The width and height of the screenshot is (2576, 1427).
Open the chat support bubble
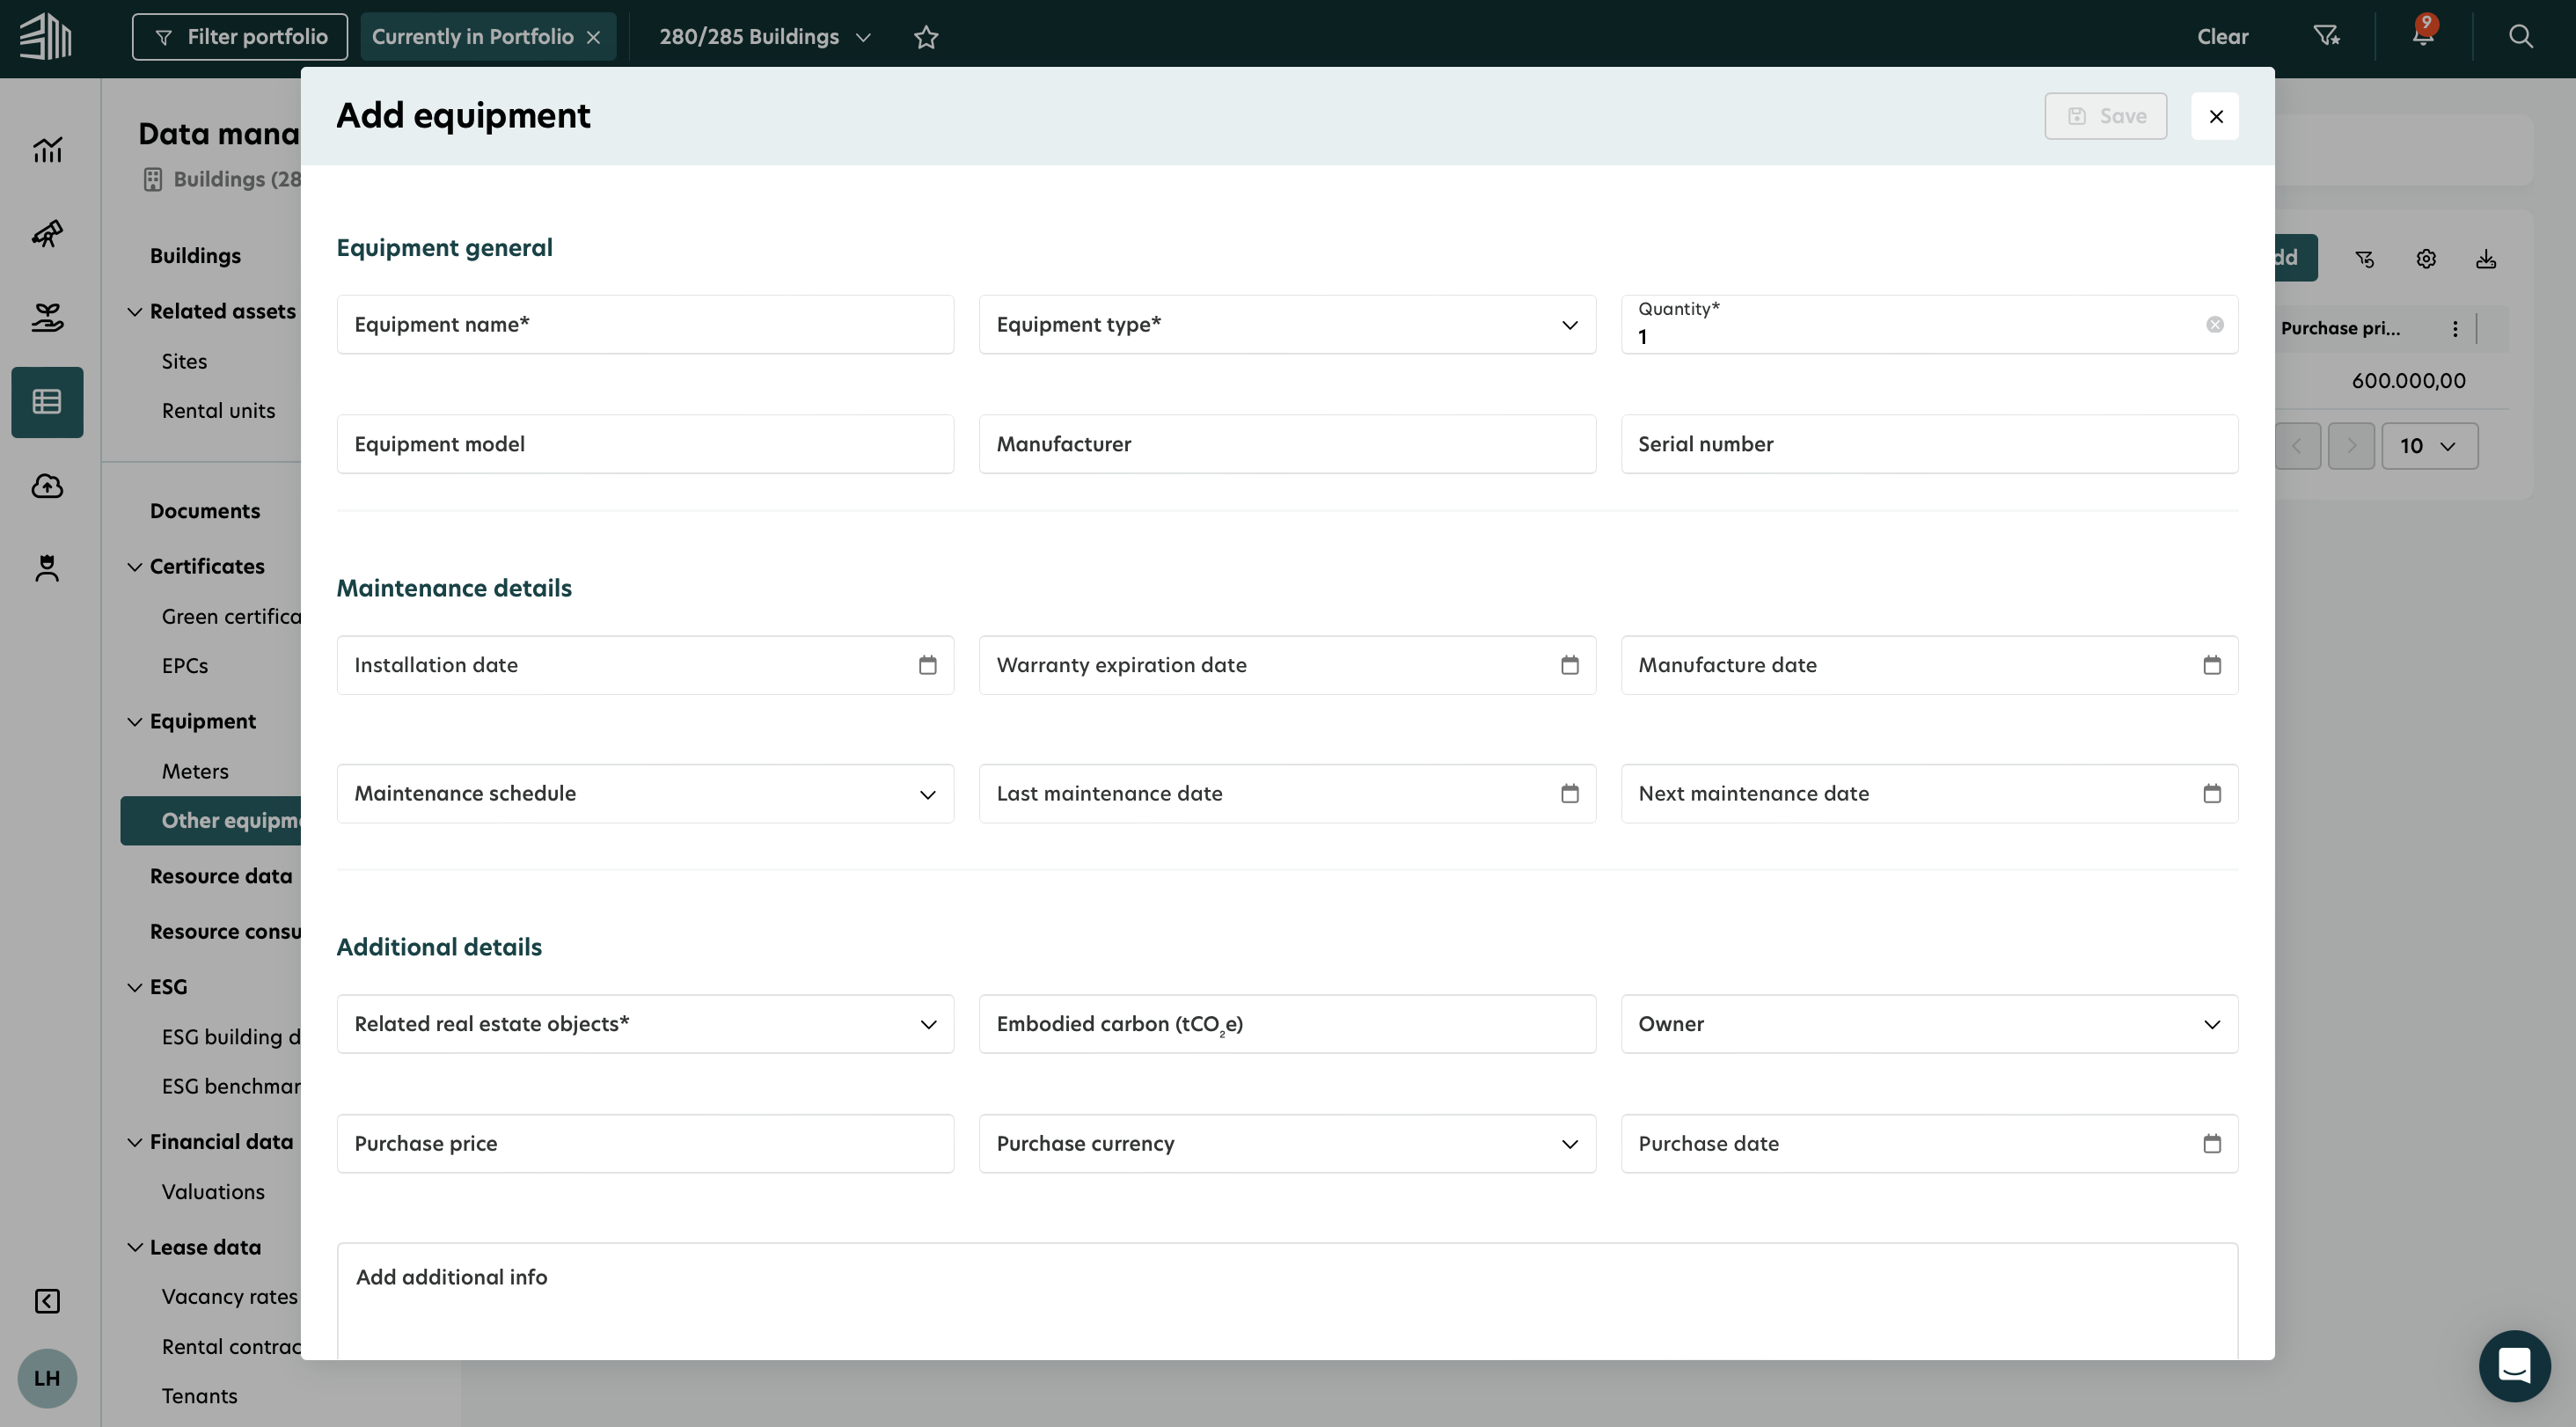2514,1365
